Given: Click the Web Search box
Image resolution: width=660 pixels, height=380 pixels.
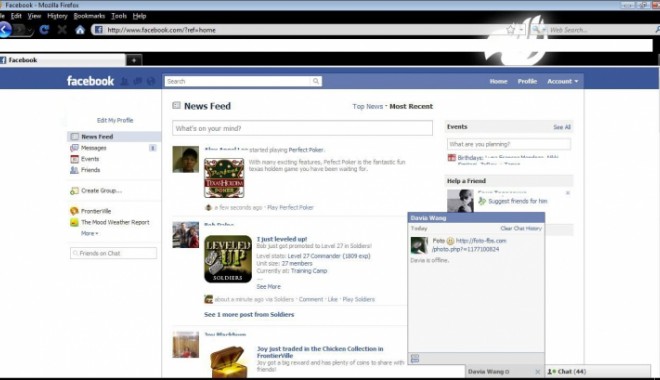Looking at the screenshot, I should pos(600,30).
